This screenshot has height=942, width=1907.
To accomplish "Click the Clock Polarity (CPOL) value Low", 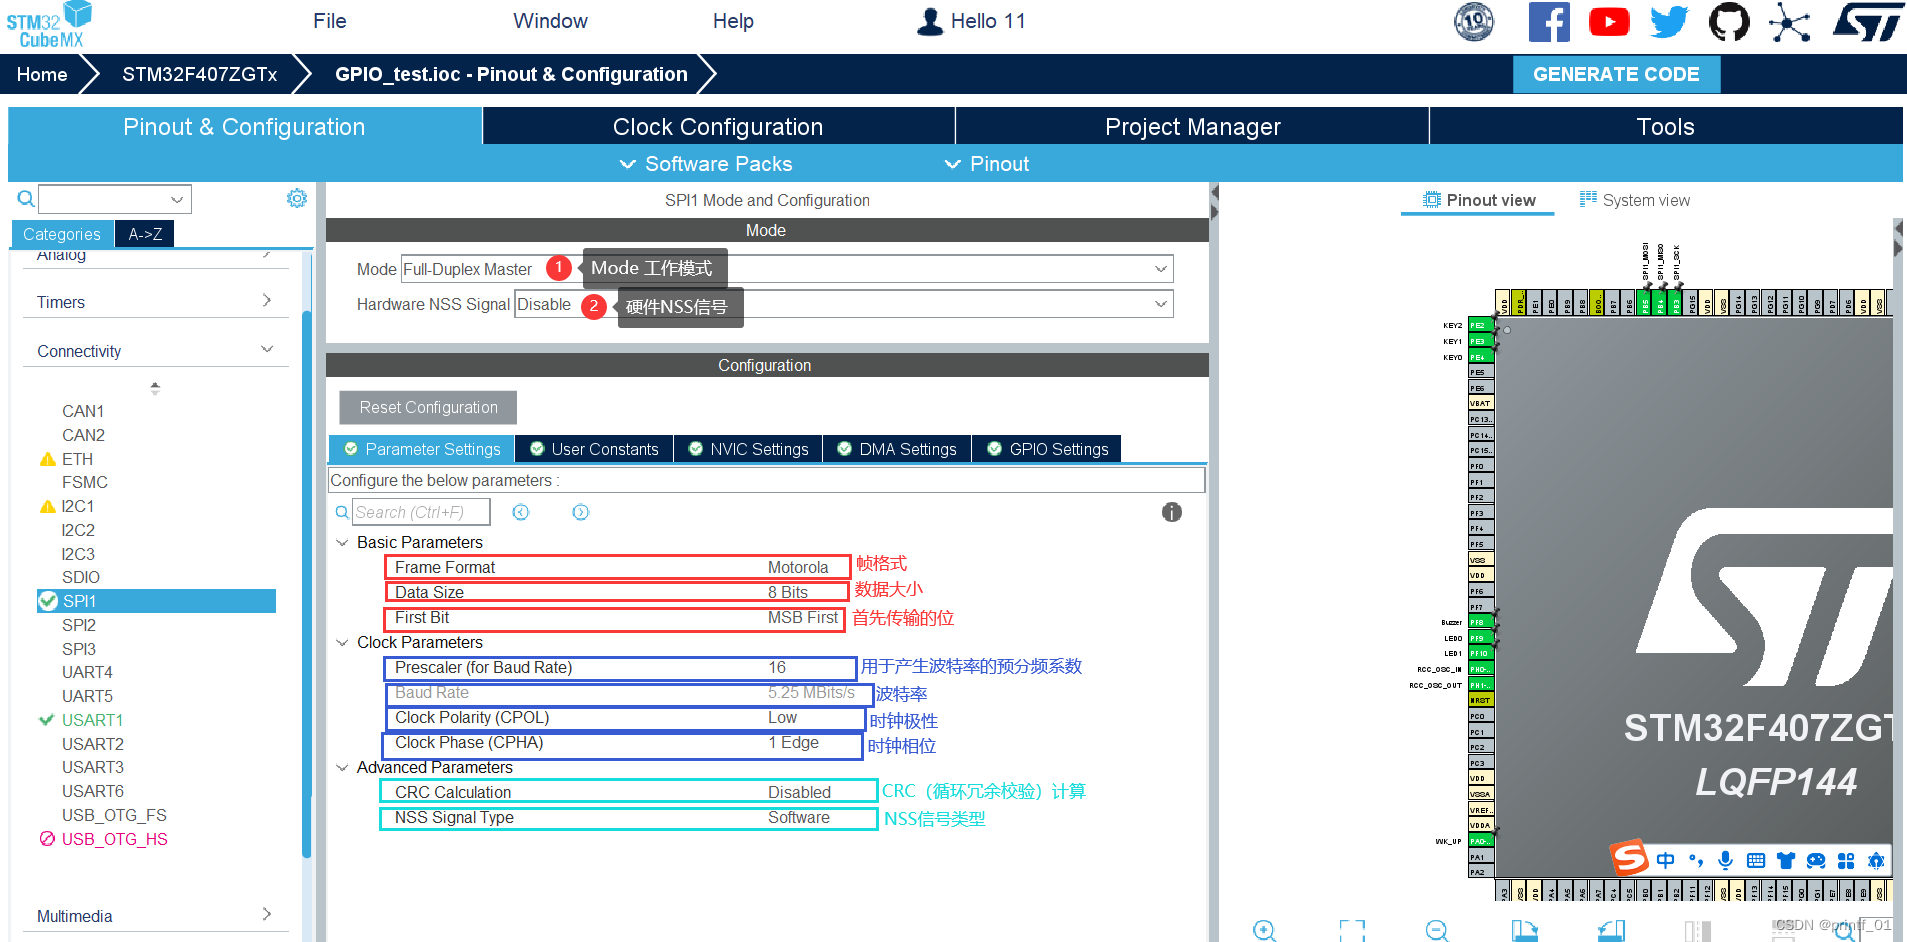I will pos(782,717).
